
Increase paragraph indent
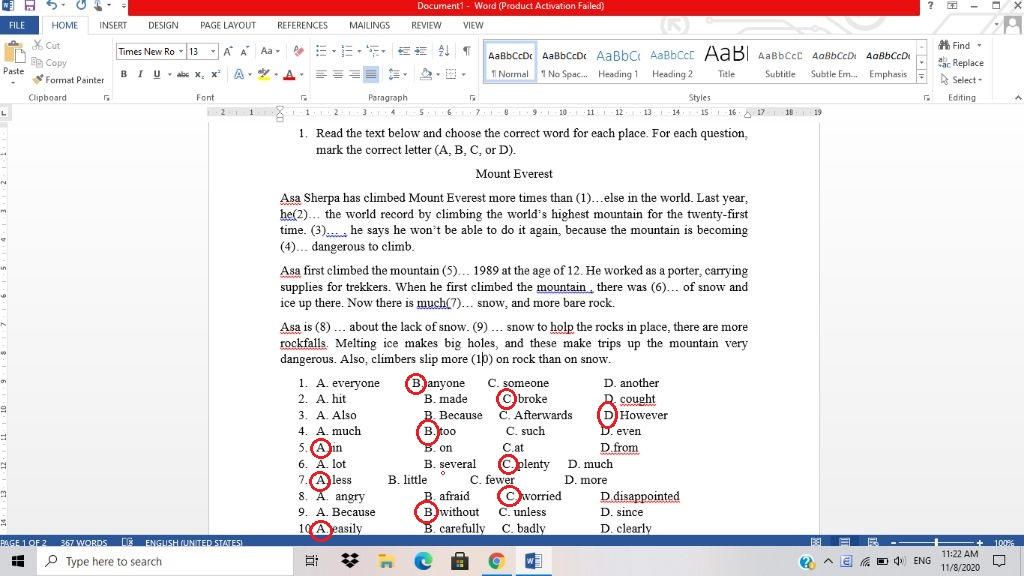(x=421, y=51)
